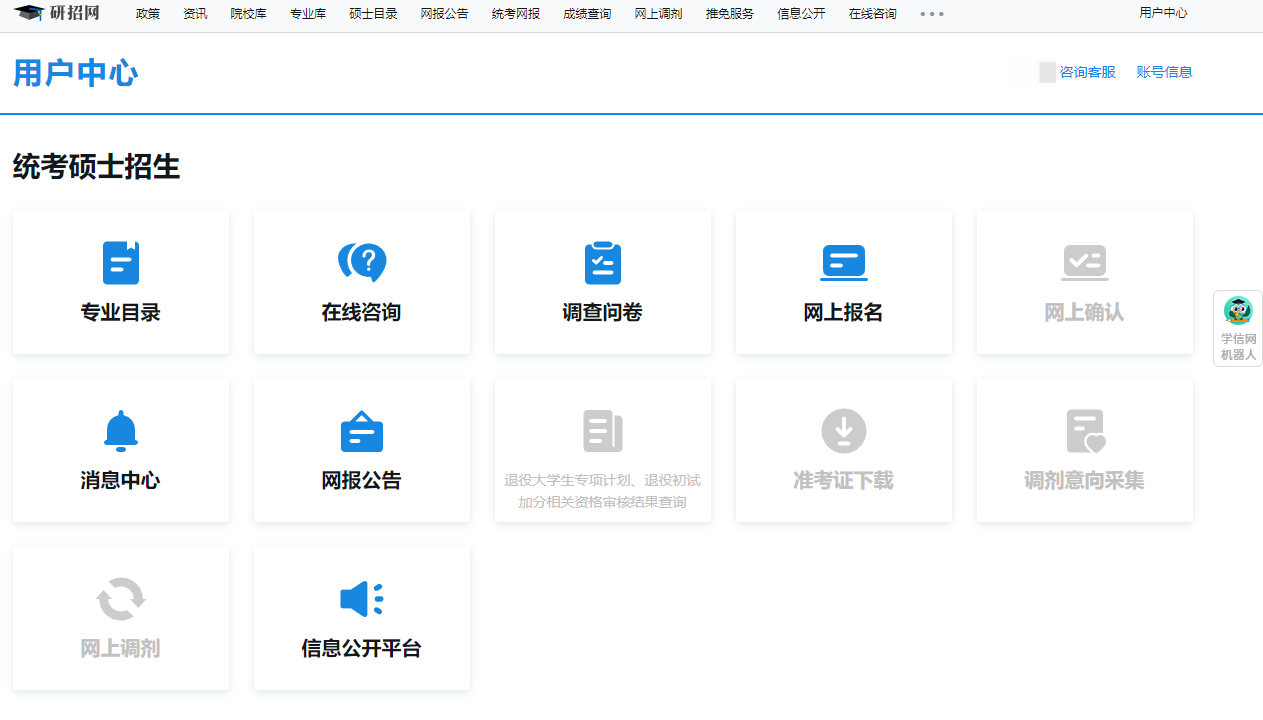
Task: Open the 专业目录 document icon
Action: (121, 263)
